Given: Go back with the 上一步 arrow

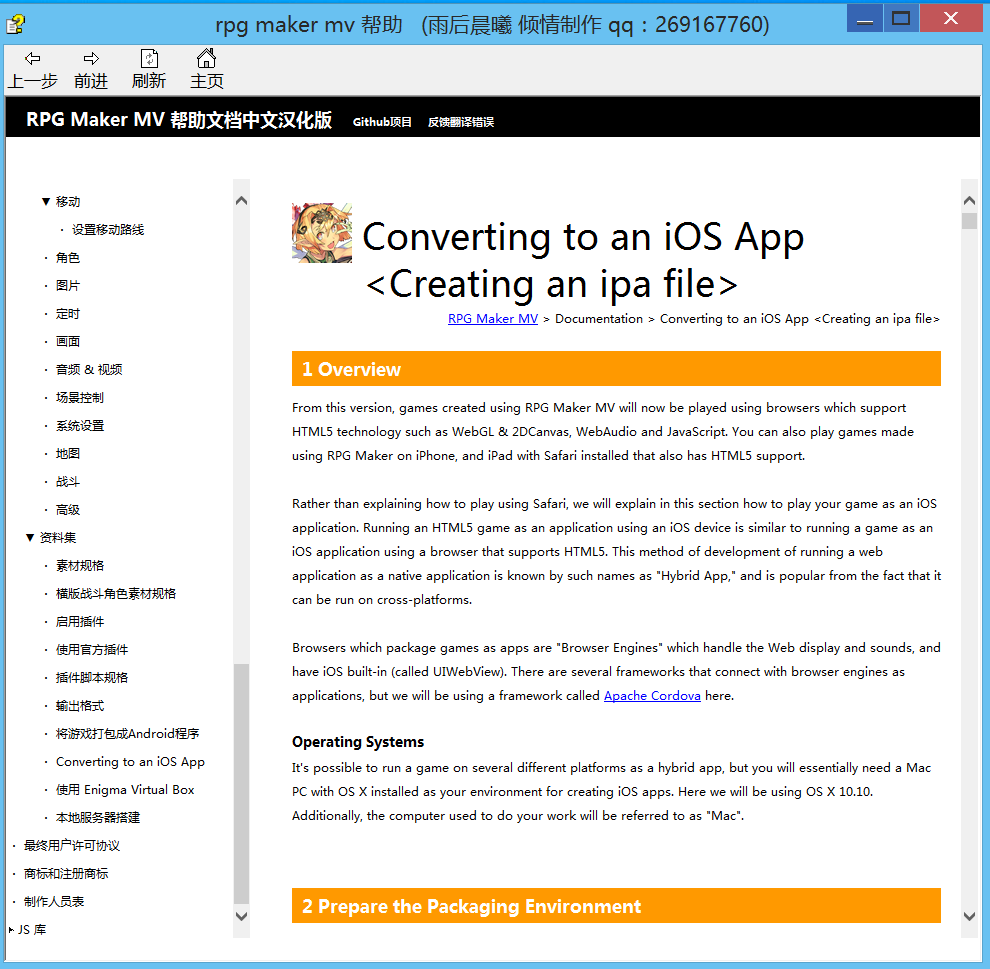Looking at the screenshot, I should click(32, 69).
